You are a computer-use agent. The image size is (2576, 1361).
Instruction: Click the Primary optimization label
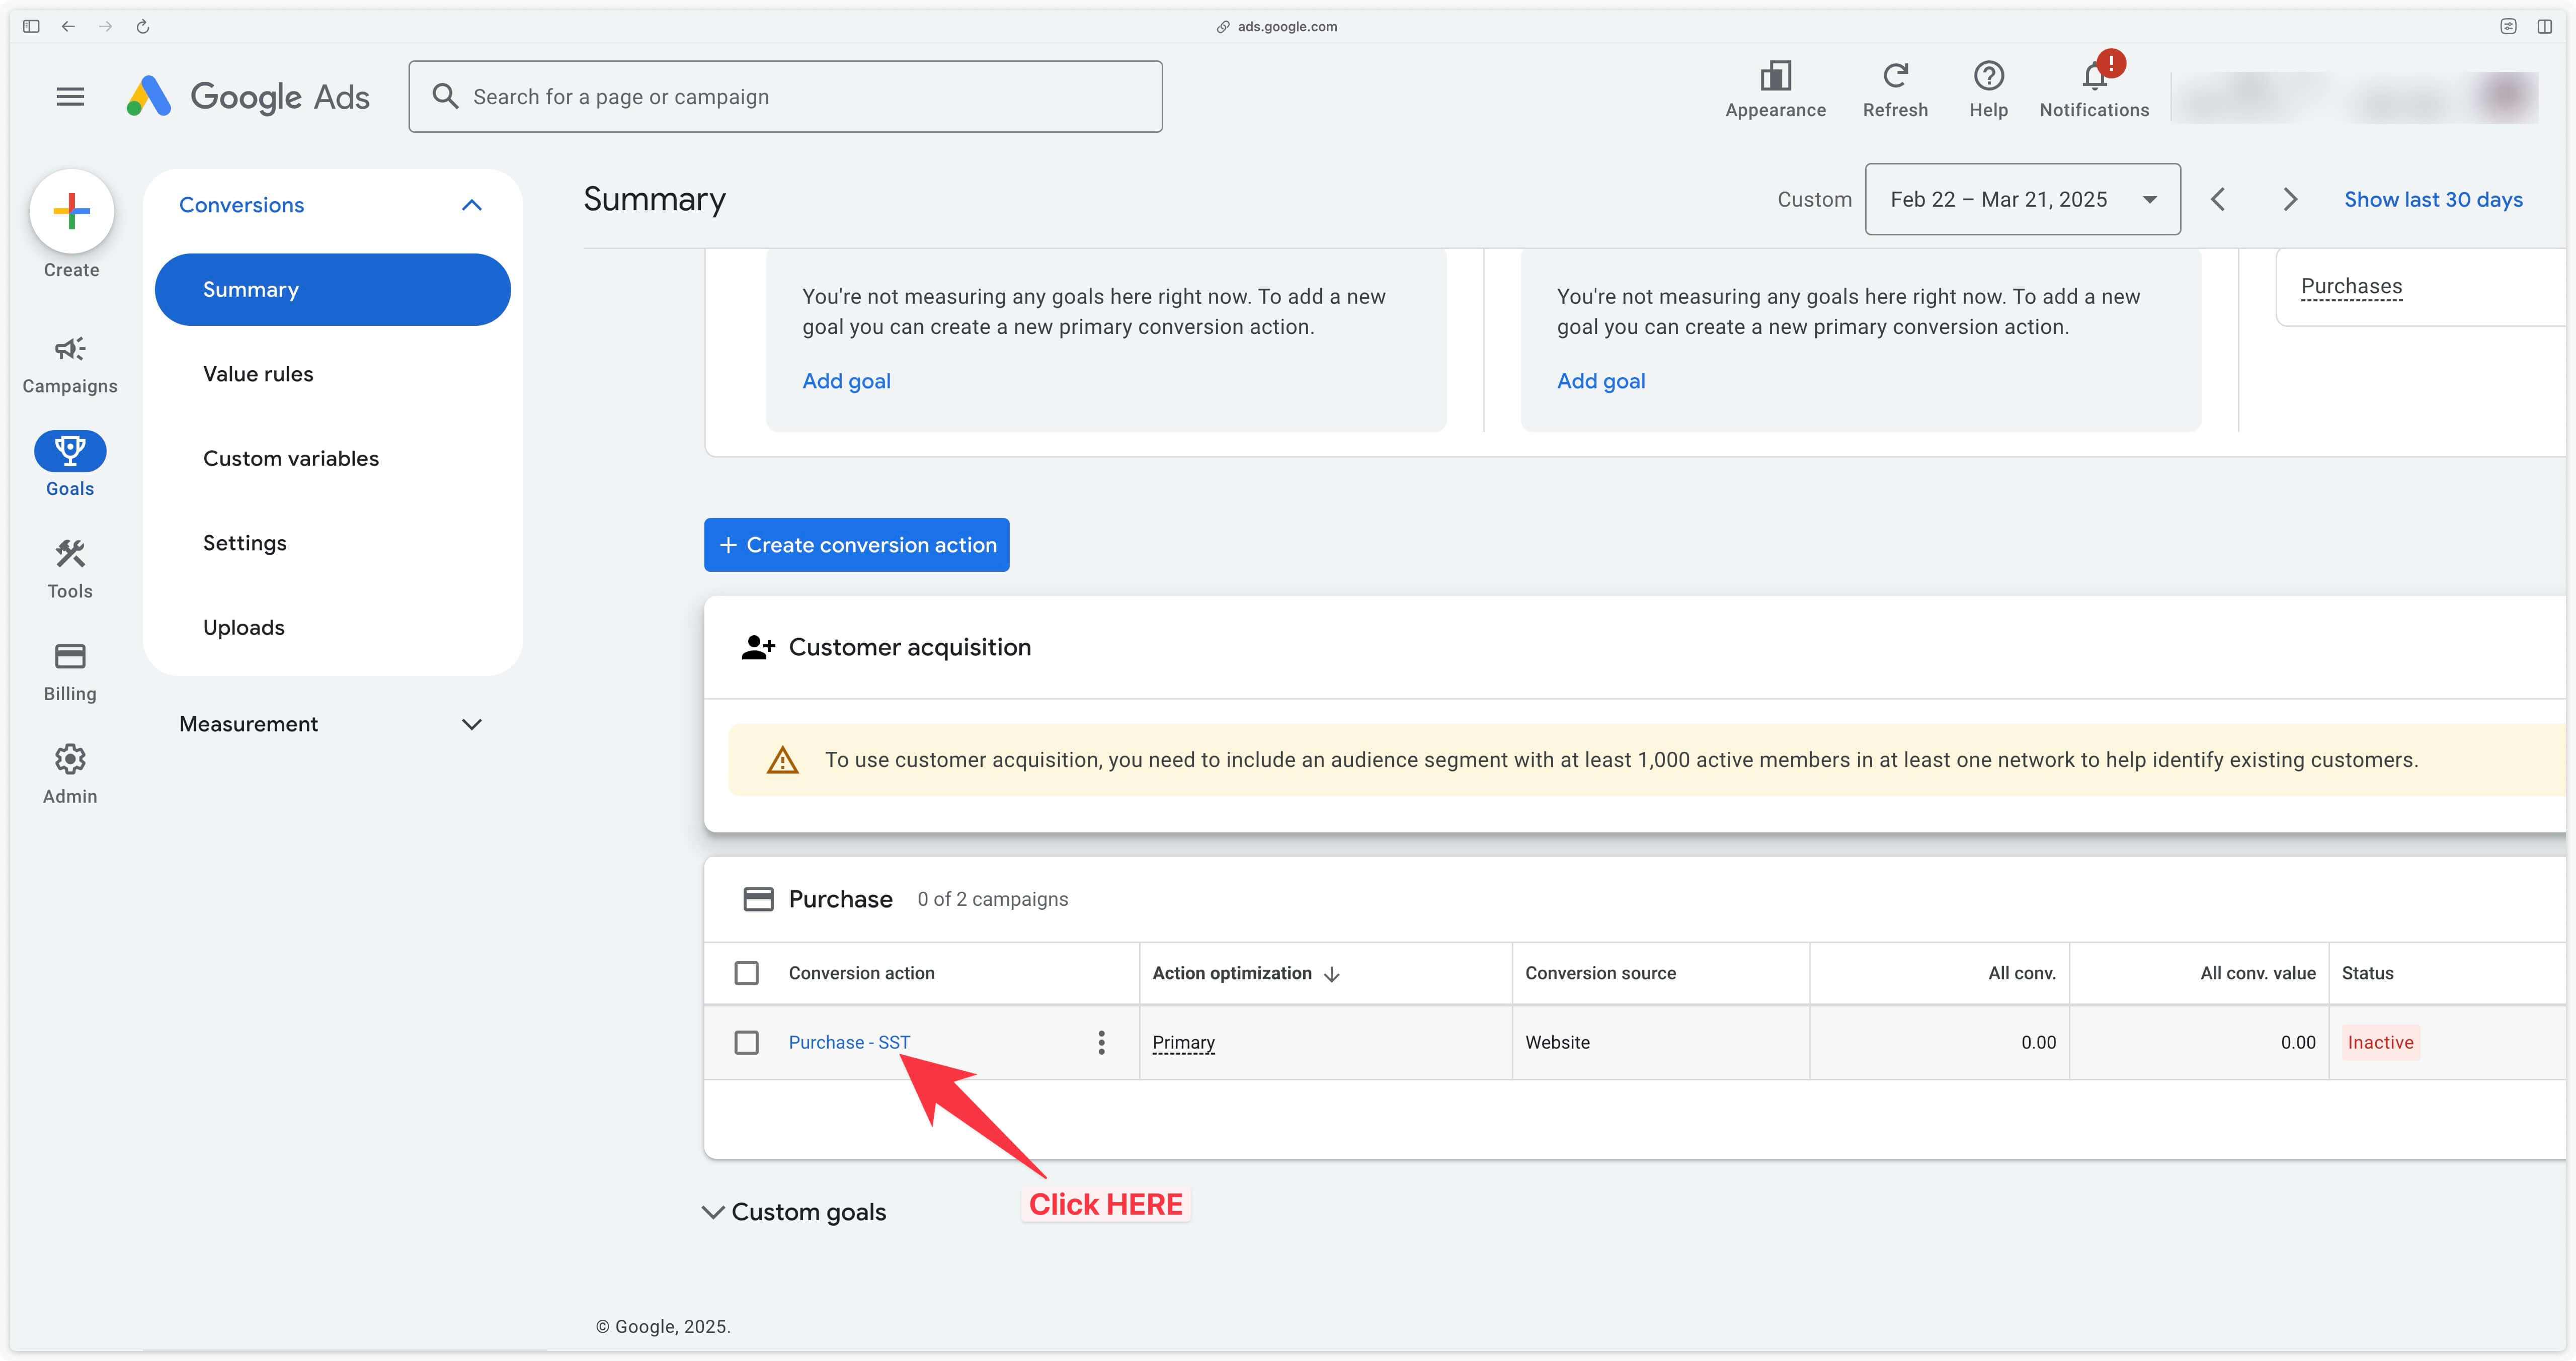(1183, 1042)
